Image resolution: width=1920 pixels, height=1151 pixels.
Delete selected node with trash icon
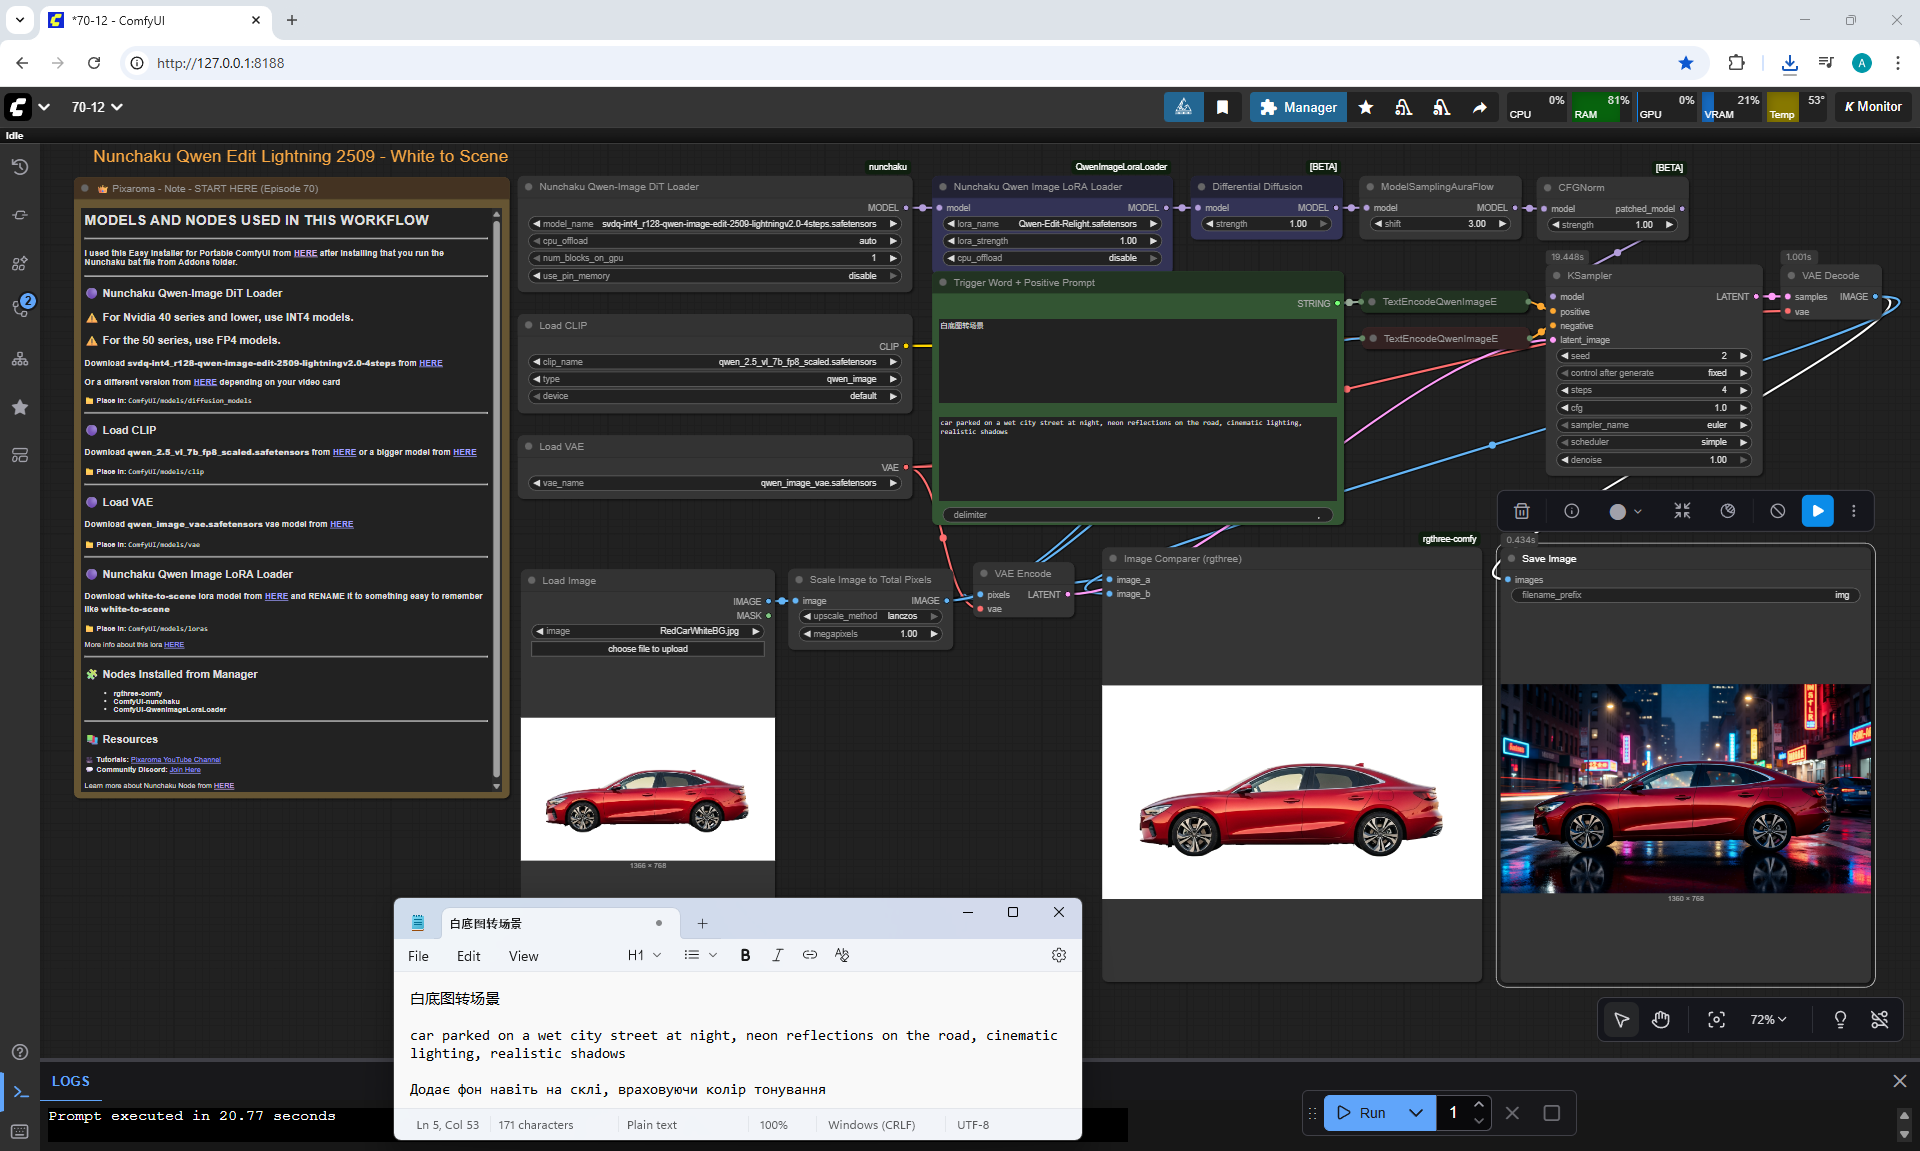[1521, 511]
